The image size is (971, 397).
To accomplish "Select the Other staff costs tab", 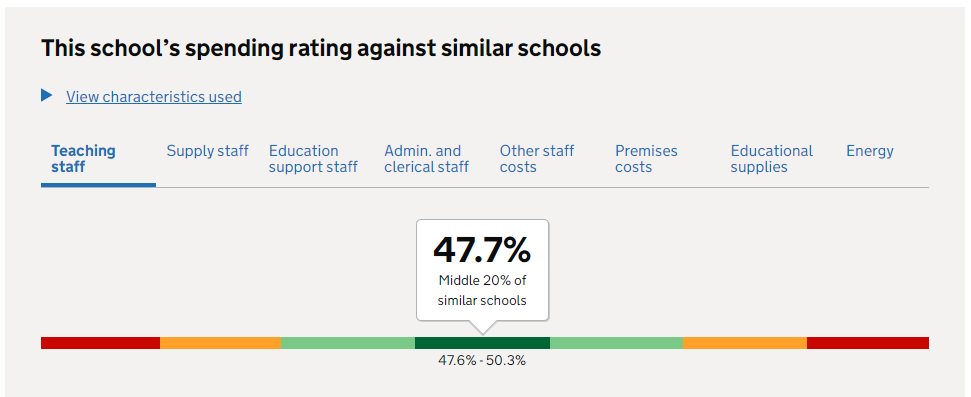I will 537,159.
